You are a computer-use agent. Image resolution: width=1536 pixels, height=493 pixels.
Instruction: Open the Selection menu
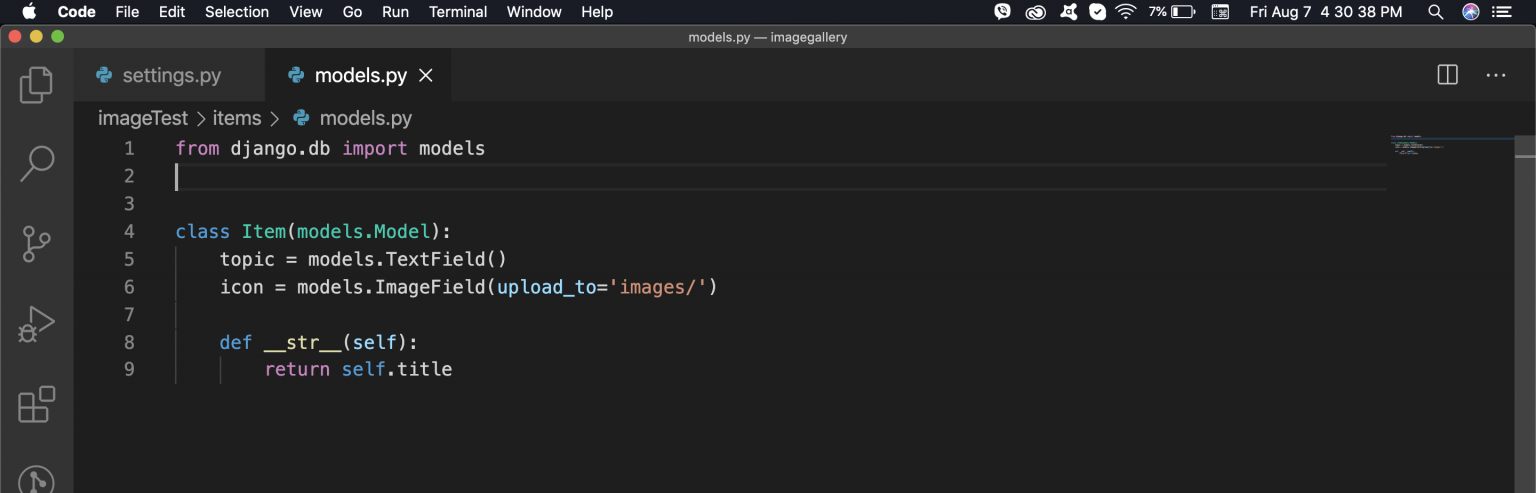click(237, 12)
